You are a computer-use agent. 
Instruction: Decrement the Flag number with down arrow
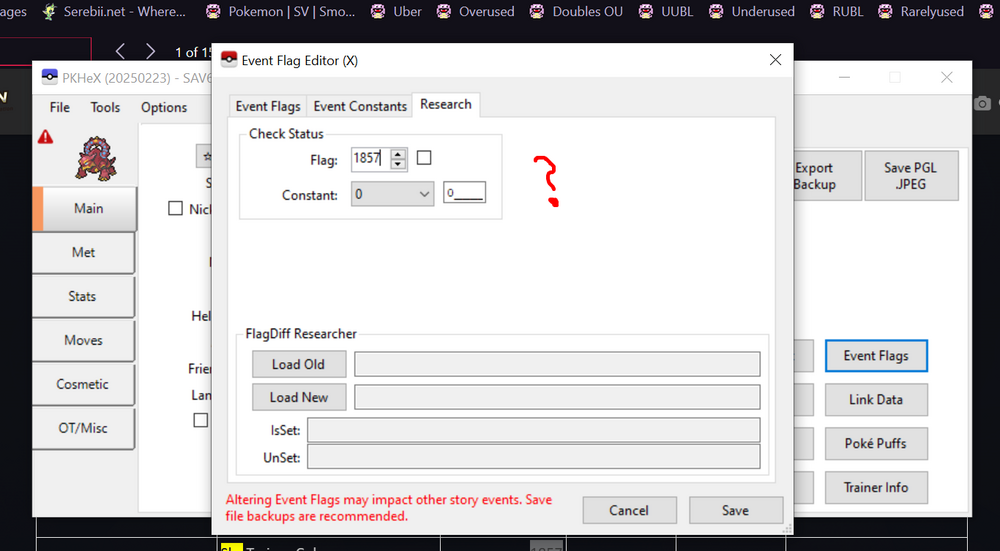coord(399,163)
